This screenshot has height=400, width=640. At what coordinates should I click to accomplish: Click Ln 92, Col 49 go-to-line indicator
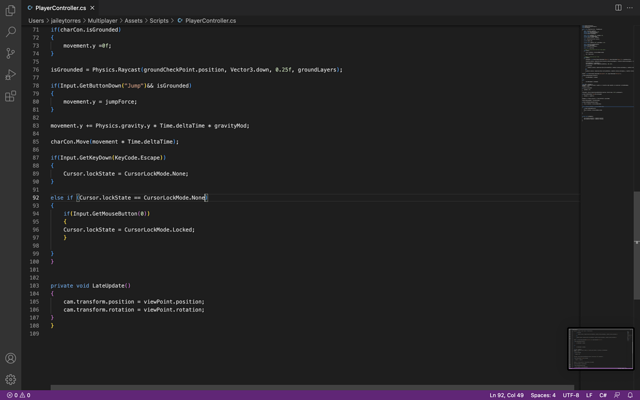(506, 395)
